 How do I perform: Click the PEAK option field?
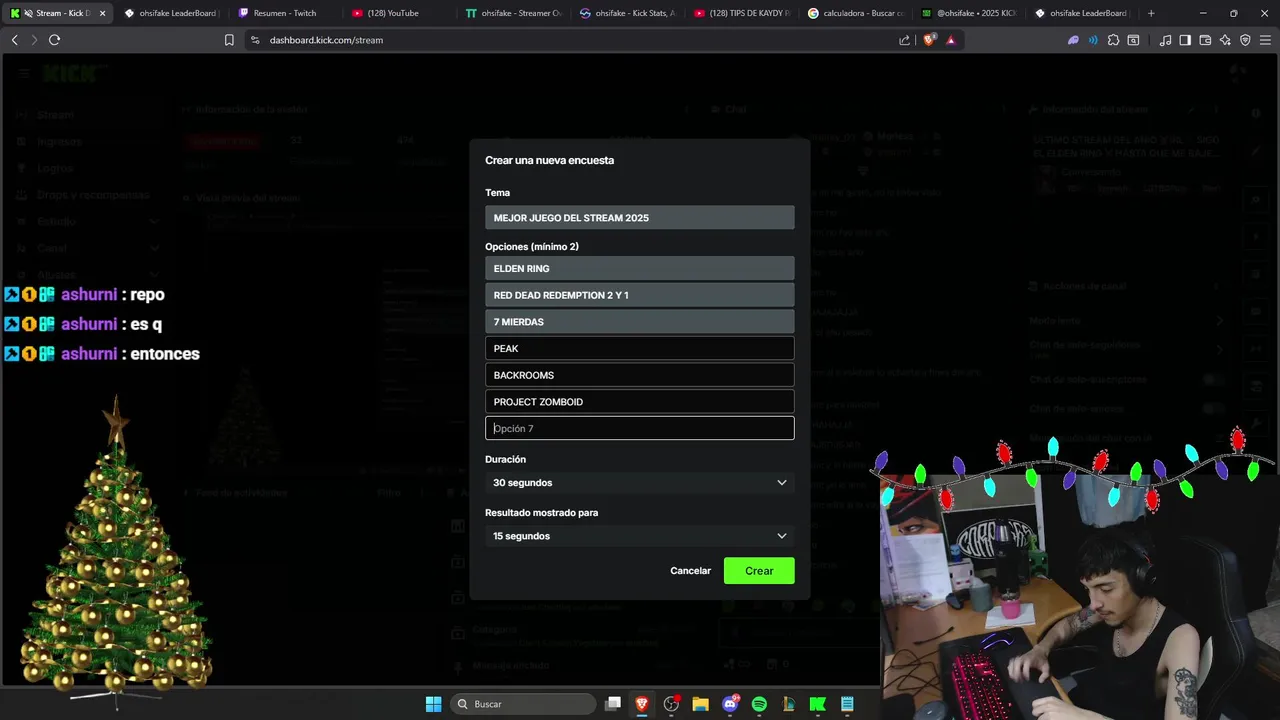[x=640, y=348]
